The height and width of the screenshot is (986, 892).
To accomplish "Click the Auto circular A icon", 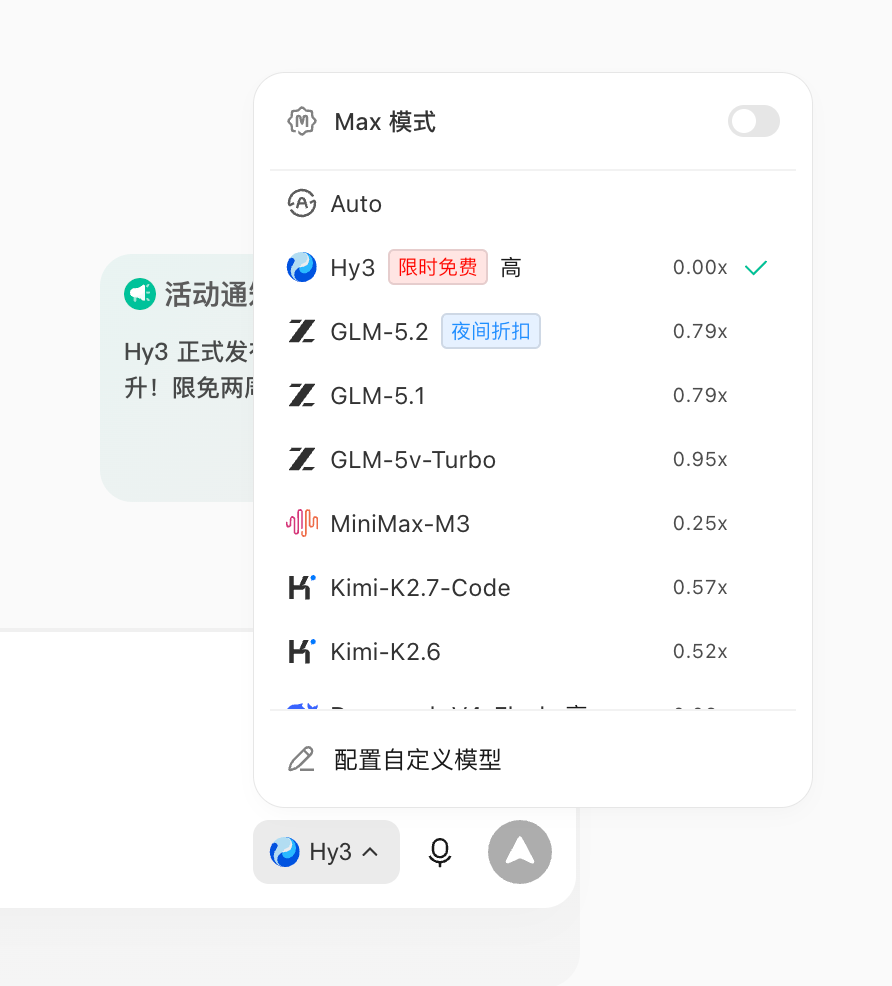I will click(302, 204).
